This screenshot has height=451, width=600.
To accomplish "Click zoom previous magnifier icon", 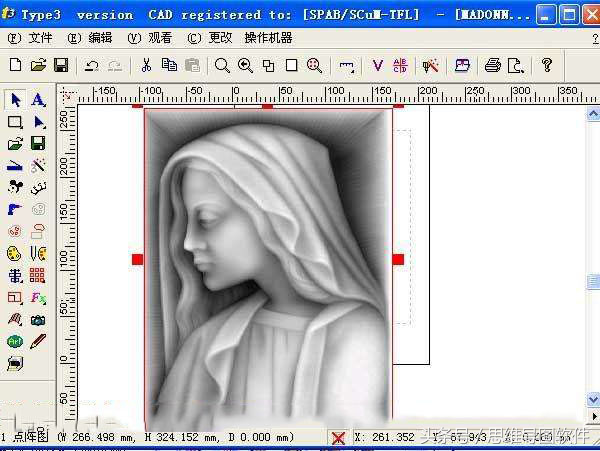I will click(x=245, y=65).
